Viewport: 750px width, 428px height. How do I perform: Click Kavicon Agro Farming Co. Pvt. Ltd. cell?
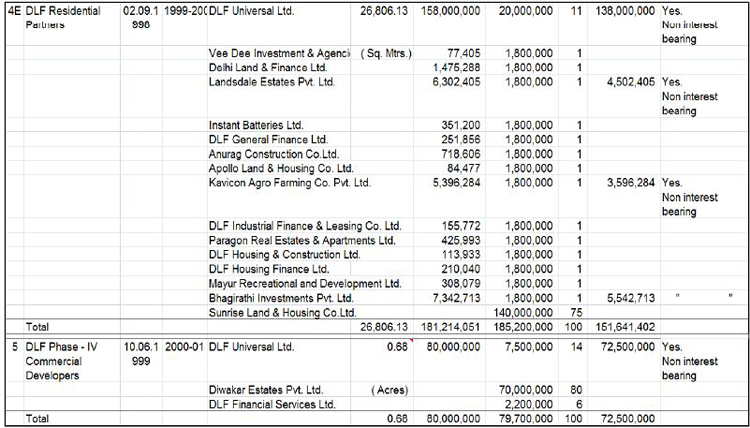[x=290, y=183]
